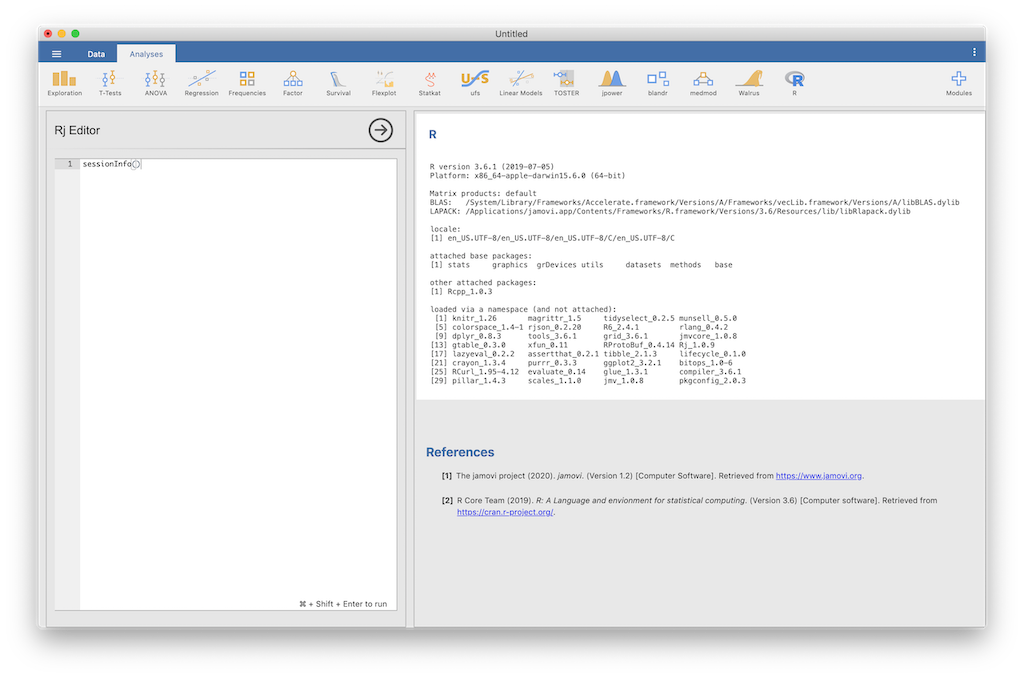Open the Modules plus menu

coord(959,84)
